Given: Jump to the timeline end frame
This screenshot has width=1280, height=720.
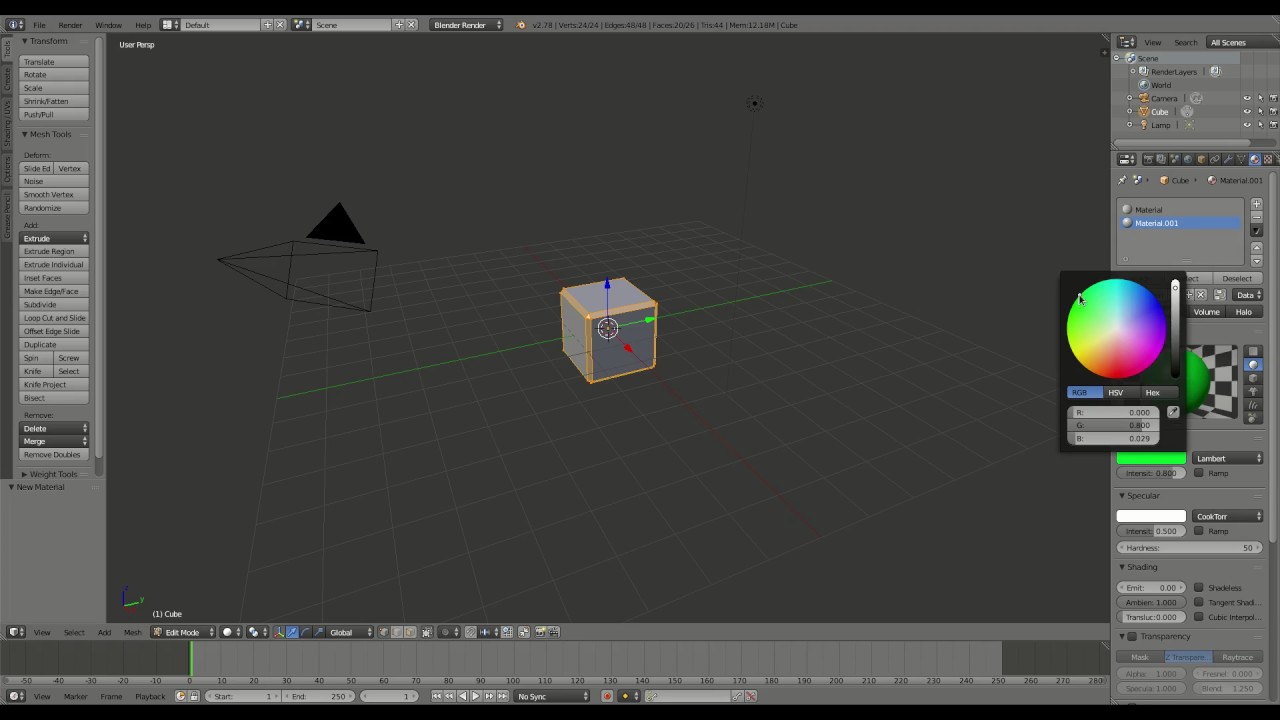Looking at the screenshot, I should click(x=502, y=696).
